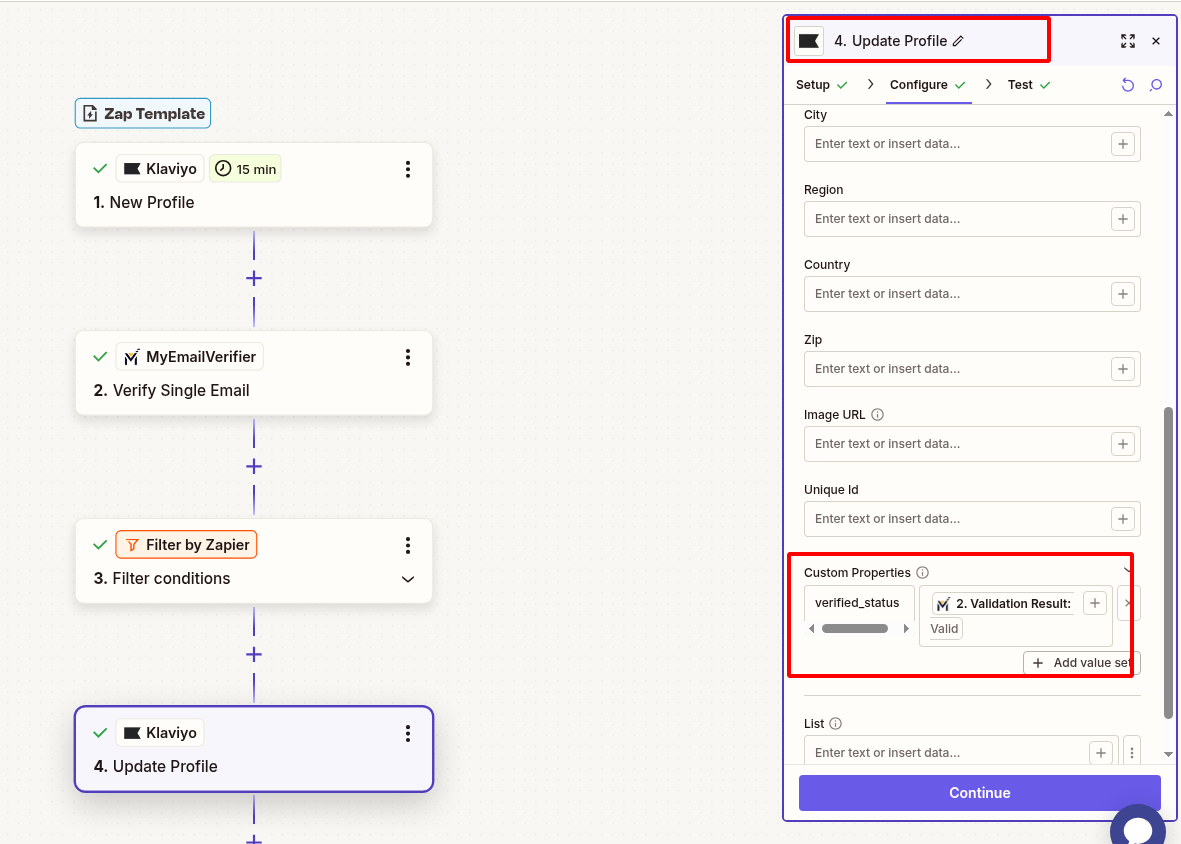Open three-dot menu on New Profile step
The height and width of the screenshot is (844, 1181).
(x=408, y=169)
